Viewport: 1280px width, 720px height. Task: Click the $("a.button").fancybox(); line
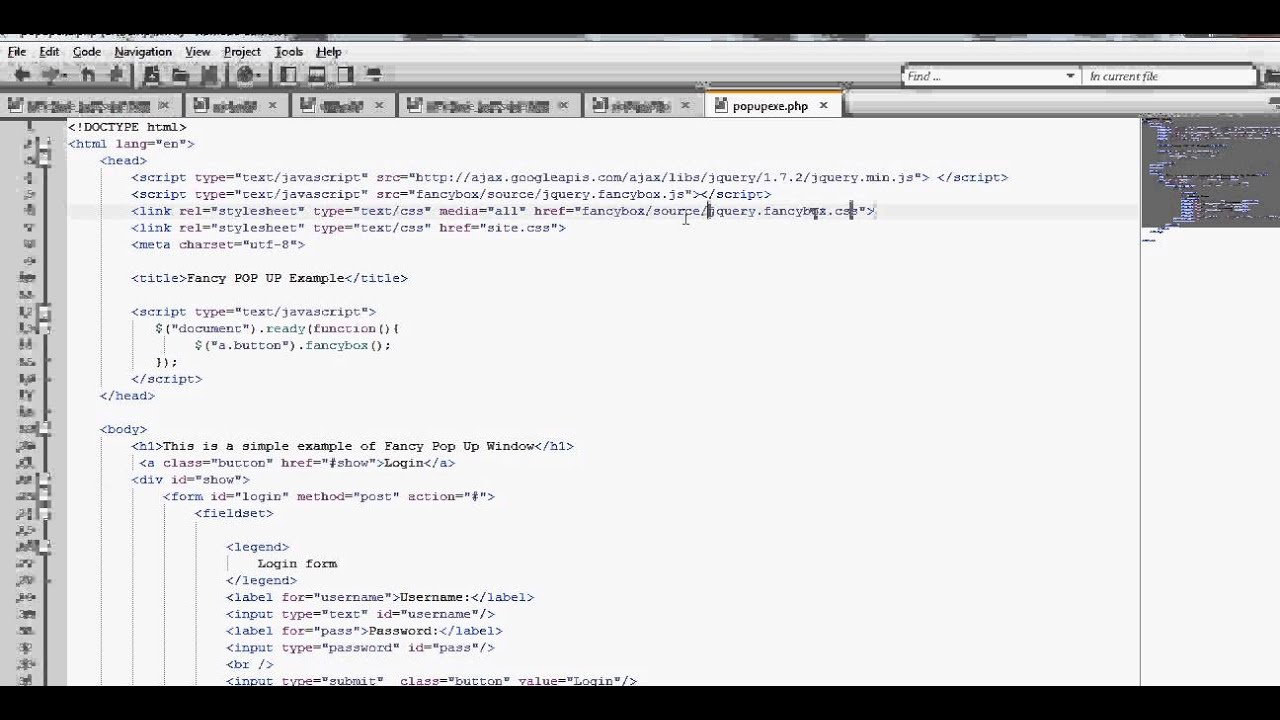(292, 345)
